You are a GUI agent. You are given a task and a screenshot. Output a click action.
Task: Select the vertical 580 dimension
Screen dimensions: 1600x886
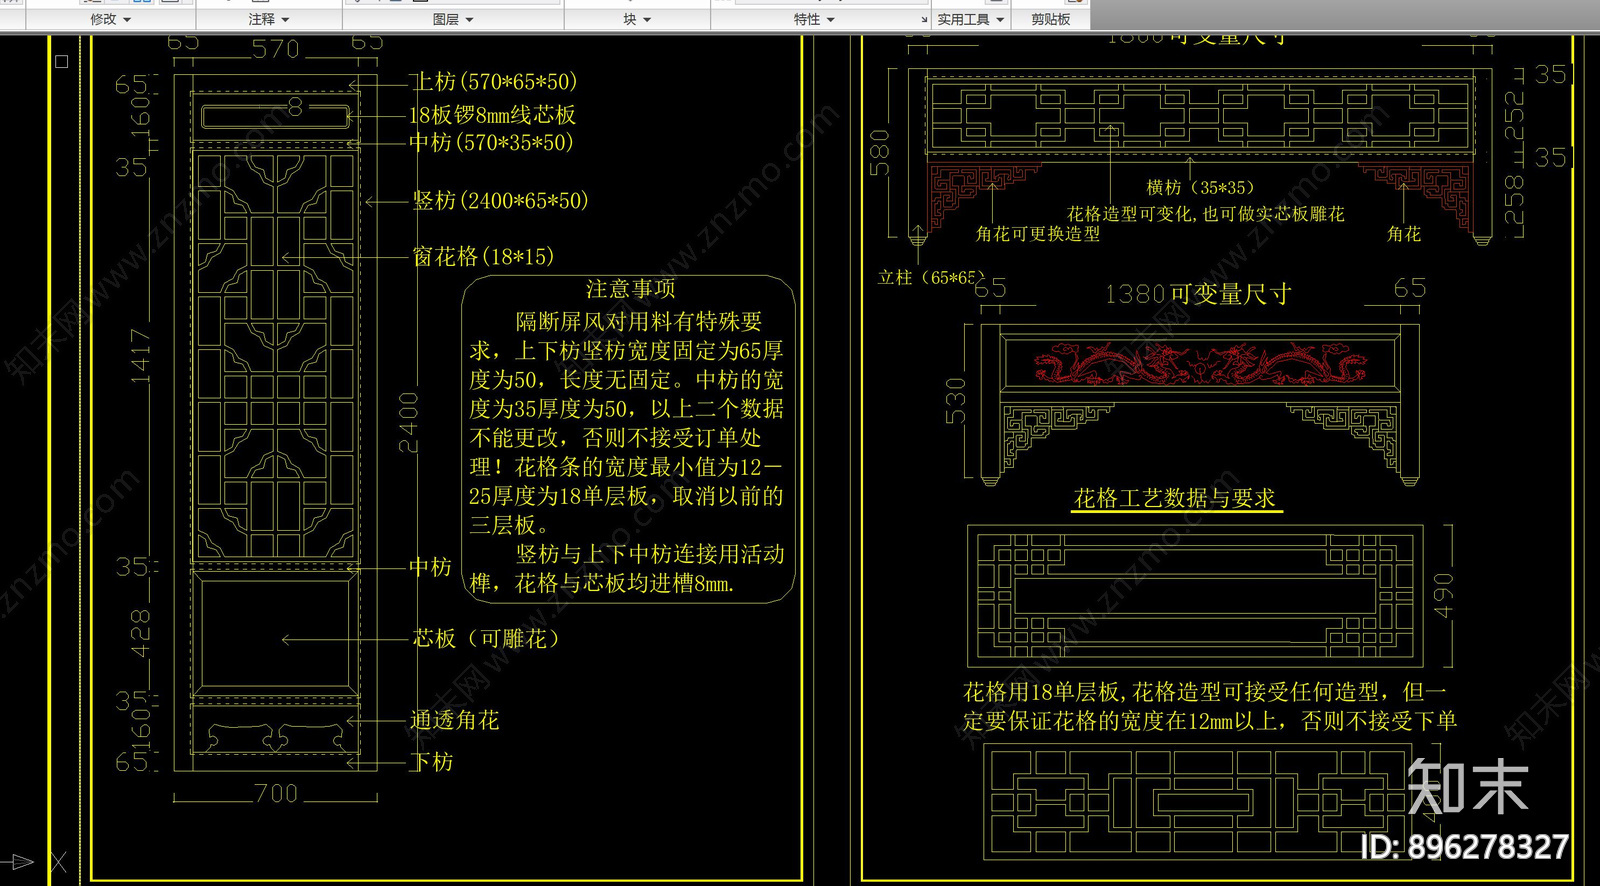879,152
